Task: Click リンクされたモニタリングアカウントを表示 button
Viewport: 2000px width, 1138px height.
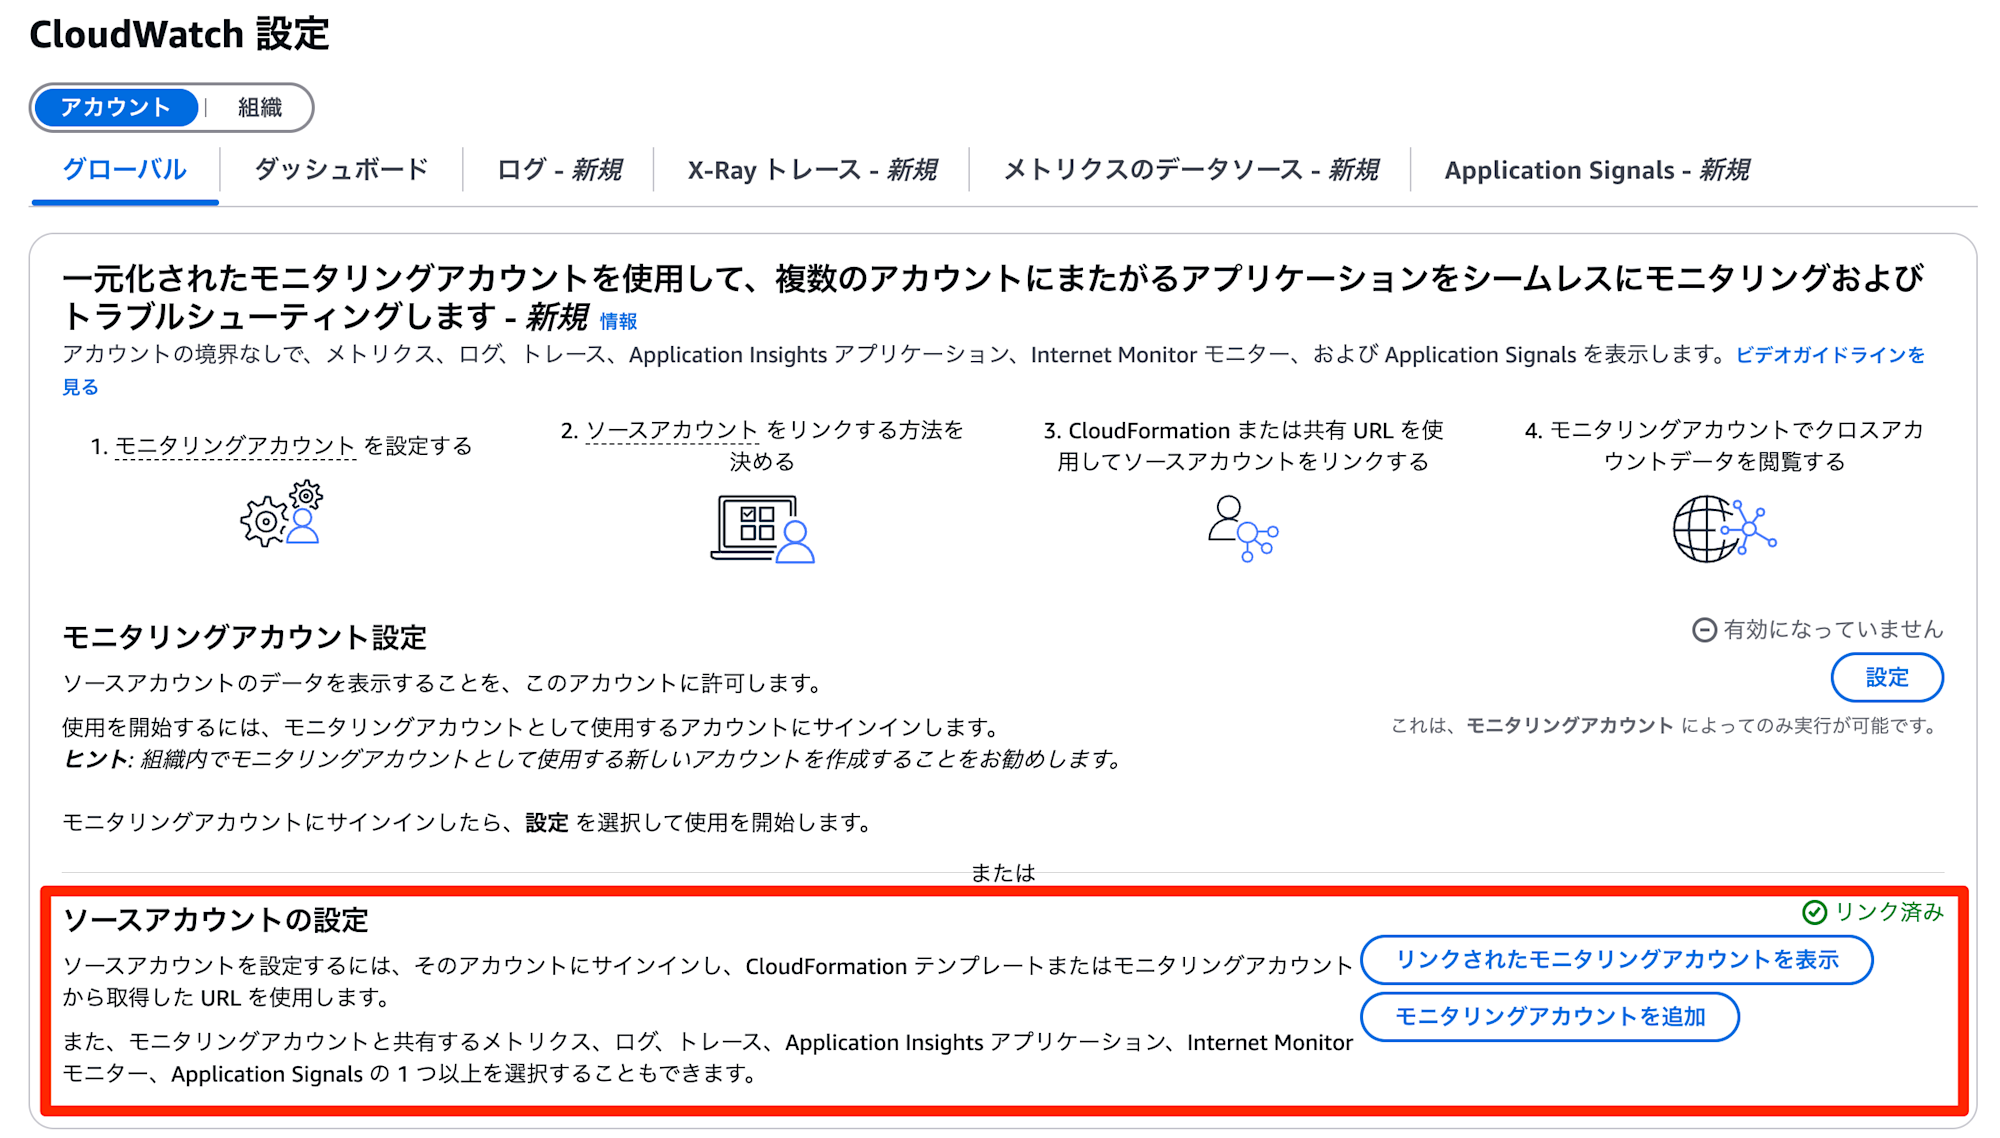Action: pos(1617,960)
